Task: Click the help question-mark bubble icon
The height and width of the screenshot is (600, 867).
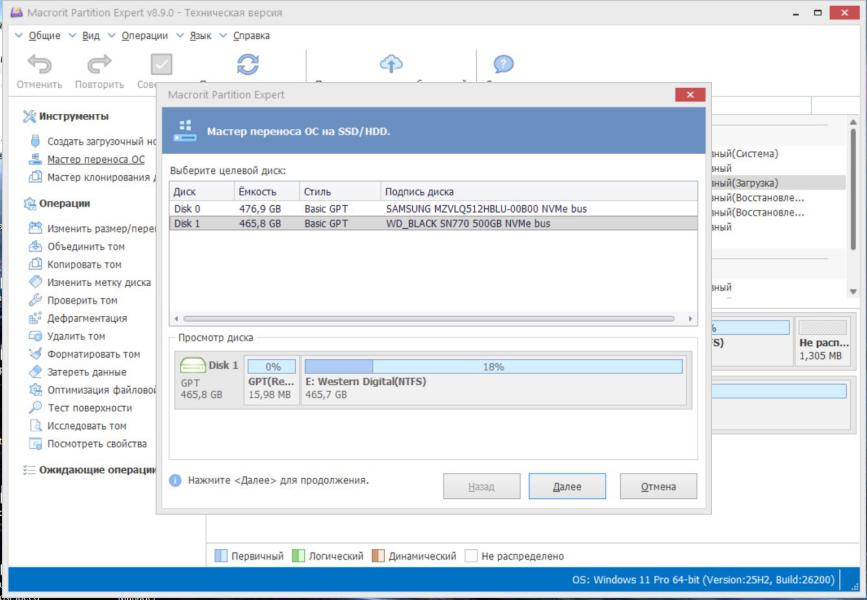Action: tap(504, 65)
